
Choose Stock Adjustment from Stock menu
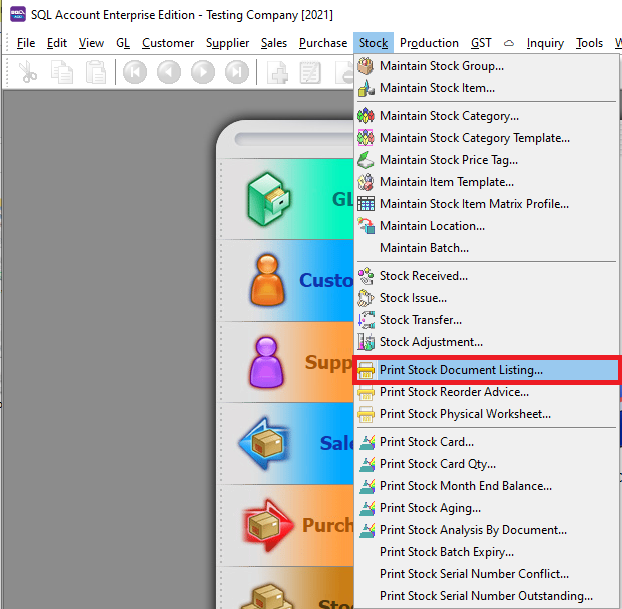coord(430,342)
